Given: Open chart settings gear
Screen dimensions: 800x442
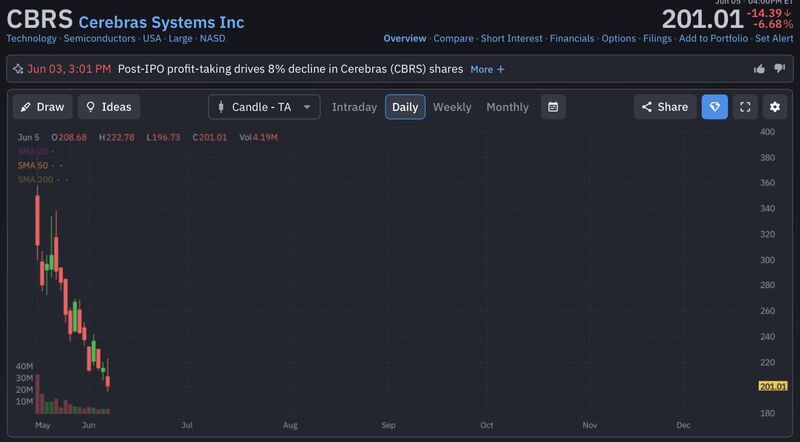Looking at the screenshot, I should pyautogui.click(x=775, y=107).
